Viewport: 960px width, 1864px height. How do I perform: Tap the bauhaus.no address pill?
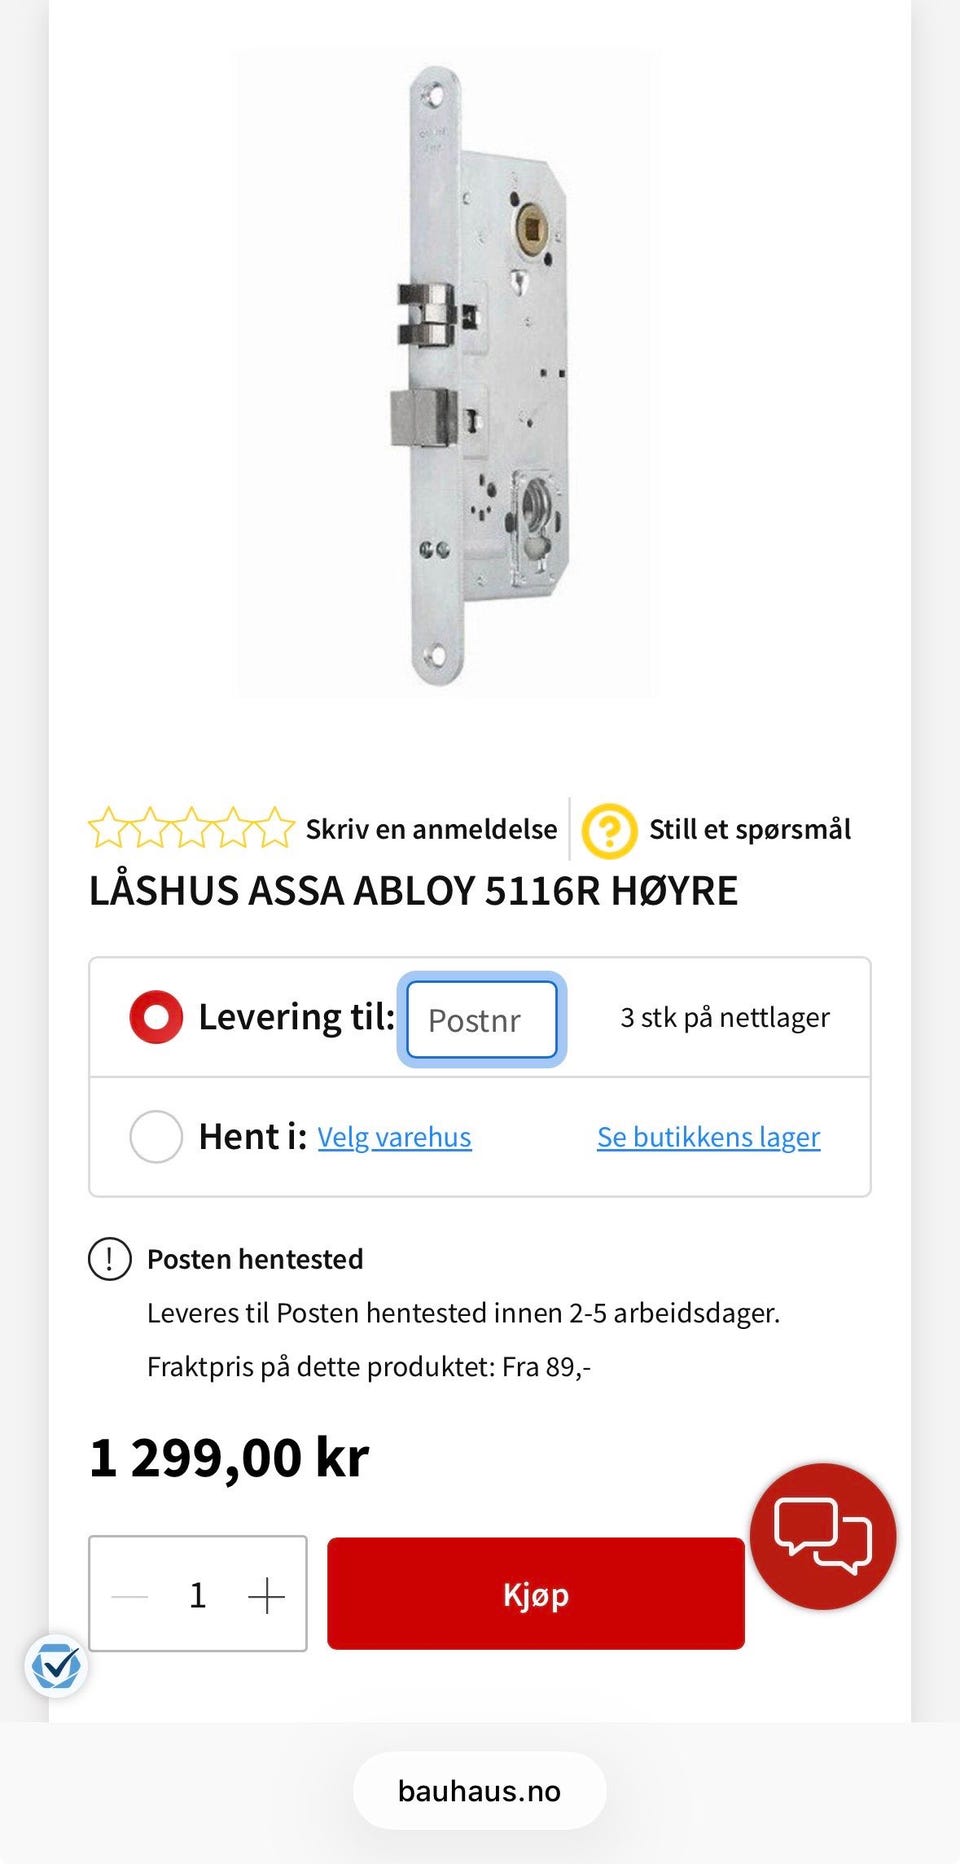coord(480,1791)
